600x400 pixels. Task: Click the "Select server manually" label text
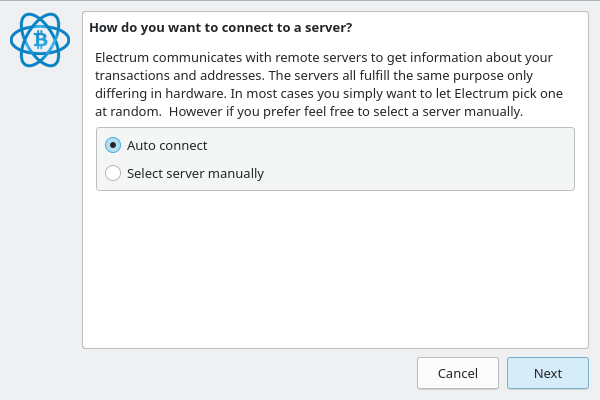195,173
